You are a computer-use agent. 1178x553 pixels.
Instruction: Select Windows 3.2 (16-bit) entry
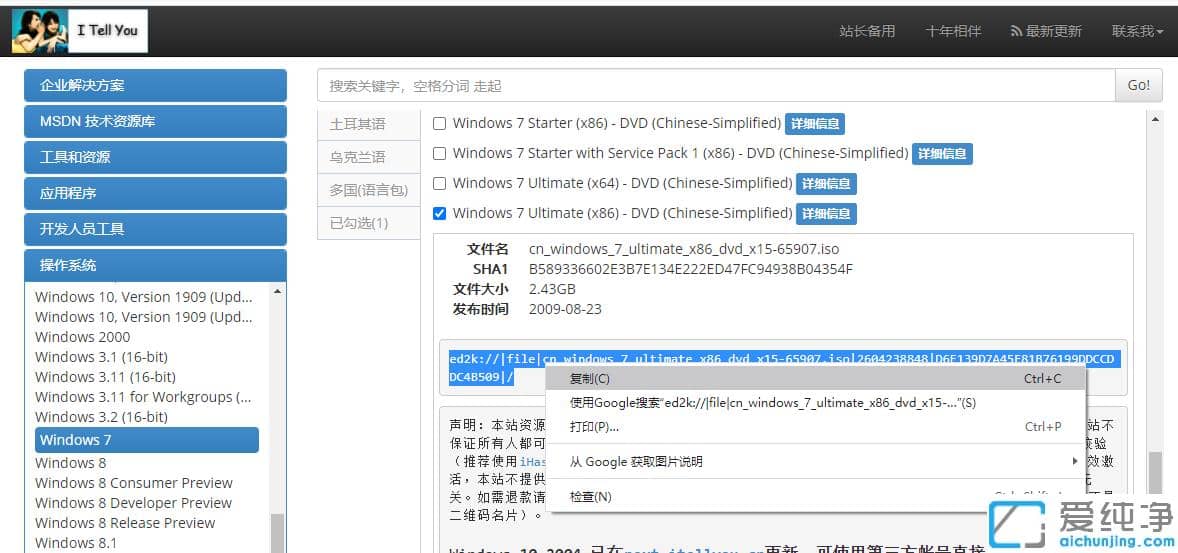point(101,417)
